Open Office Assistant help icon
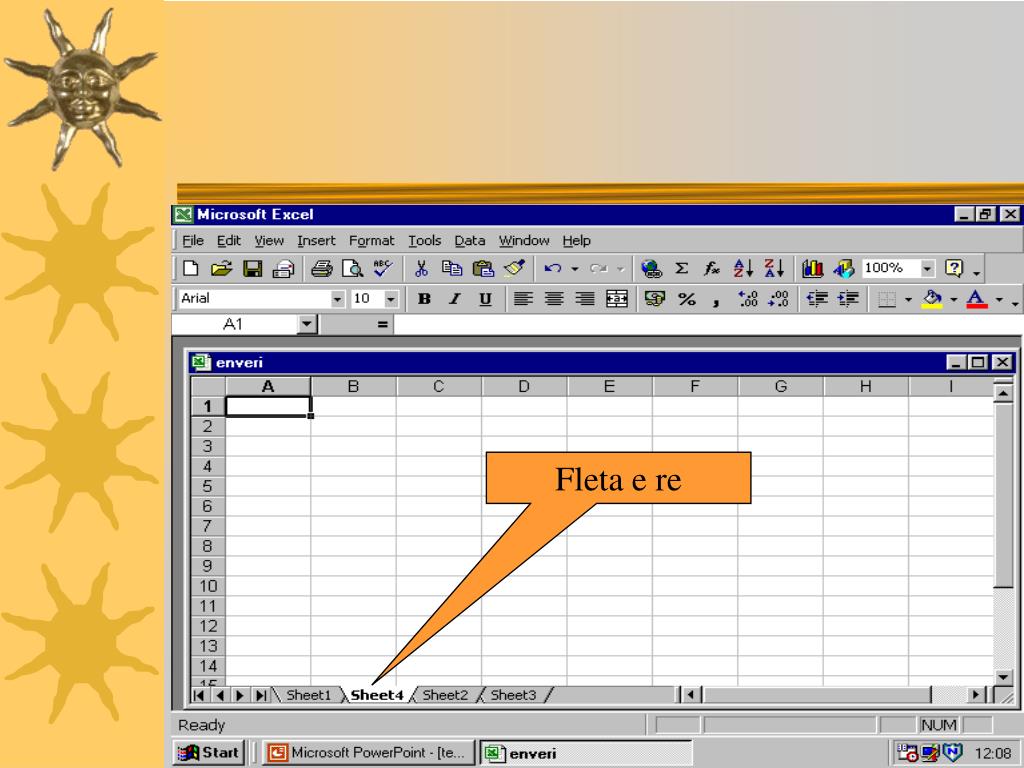The image size is (1024, 768). coord(954,268)
